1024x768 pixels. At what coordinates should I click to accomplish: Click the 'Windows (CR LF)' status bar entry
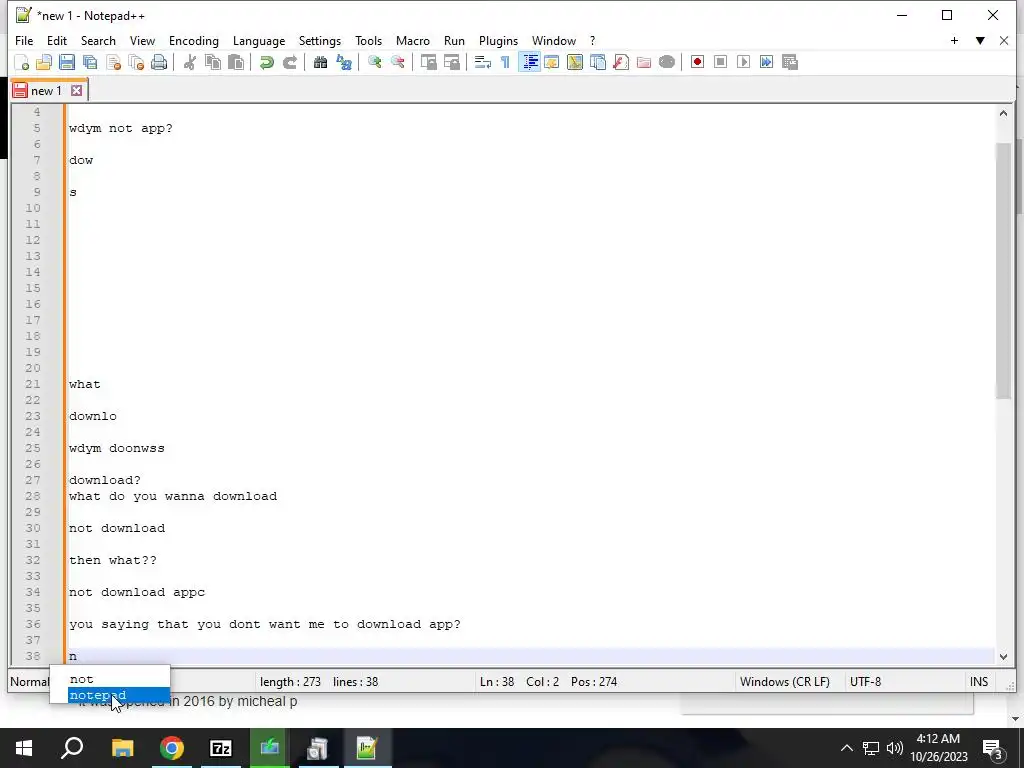[784, 682]
